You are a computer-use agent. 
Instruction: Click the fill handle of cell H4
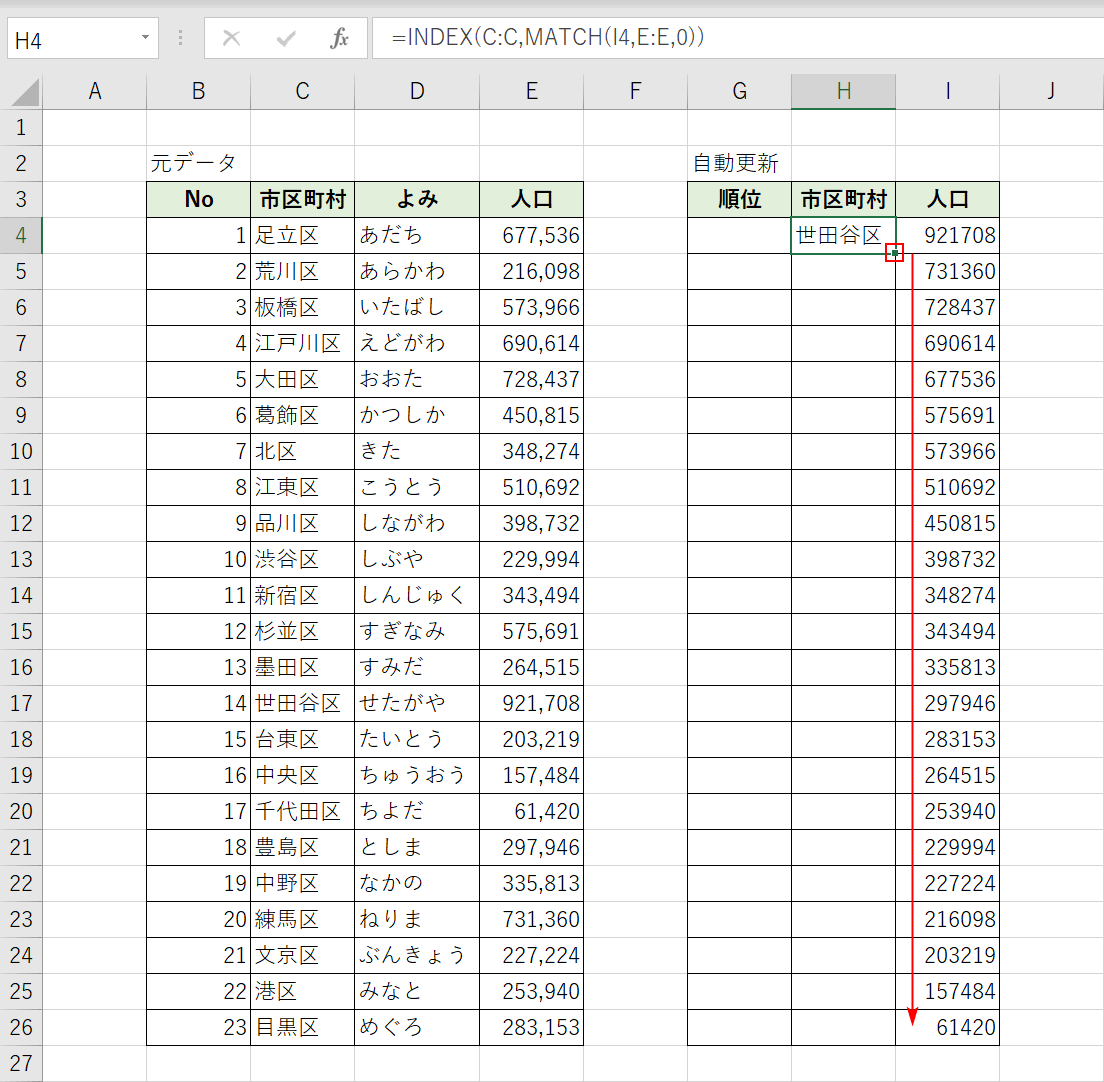895,253
